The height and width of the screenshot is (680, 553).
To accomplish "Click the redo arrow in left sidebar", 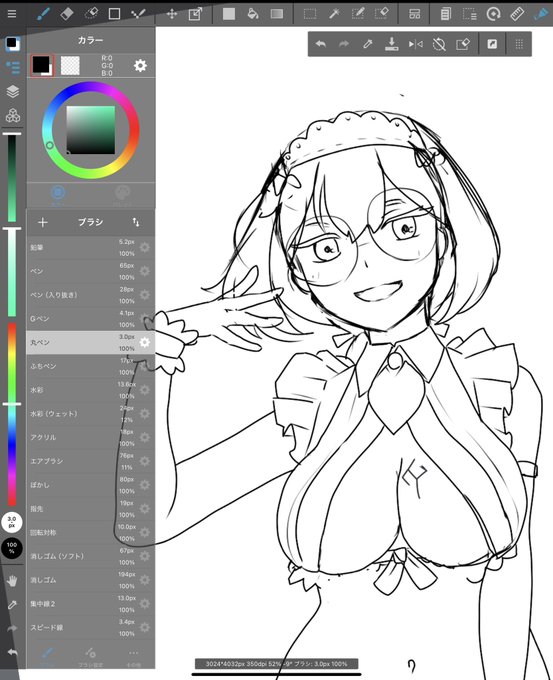I will point(12,628).
